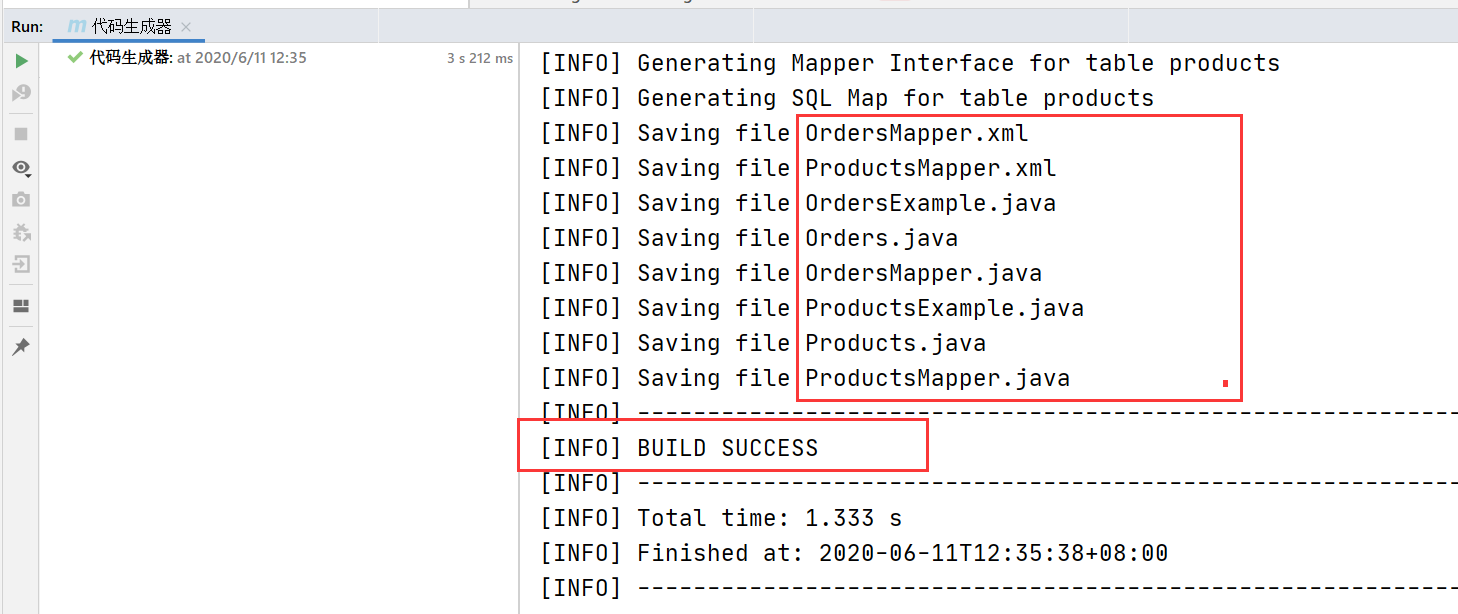Select the 代码生成器 run tab
1458x614 pixels.
pyautogui.click(x=131, y=27)
